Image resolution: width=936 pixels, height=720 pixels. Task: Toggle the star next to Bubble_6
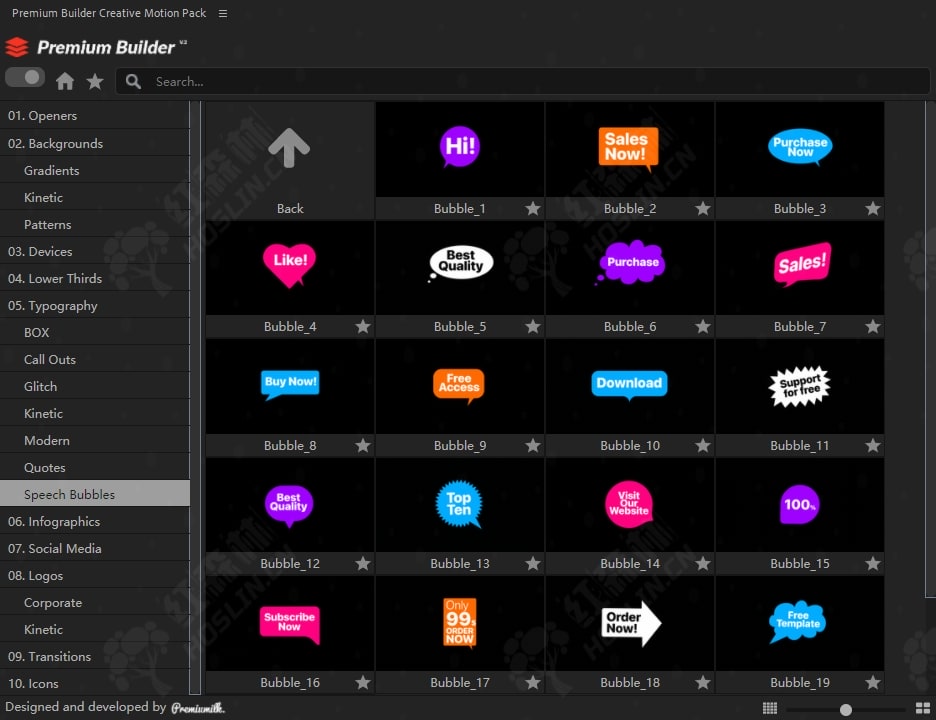(703, 327)
